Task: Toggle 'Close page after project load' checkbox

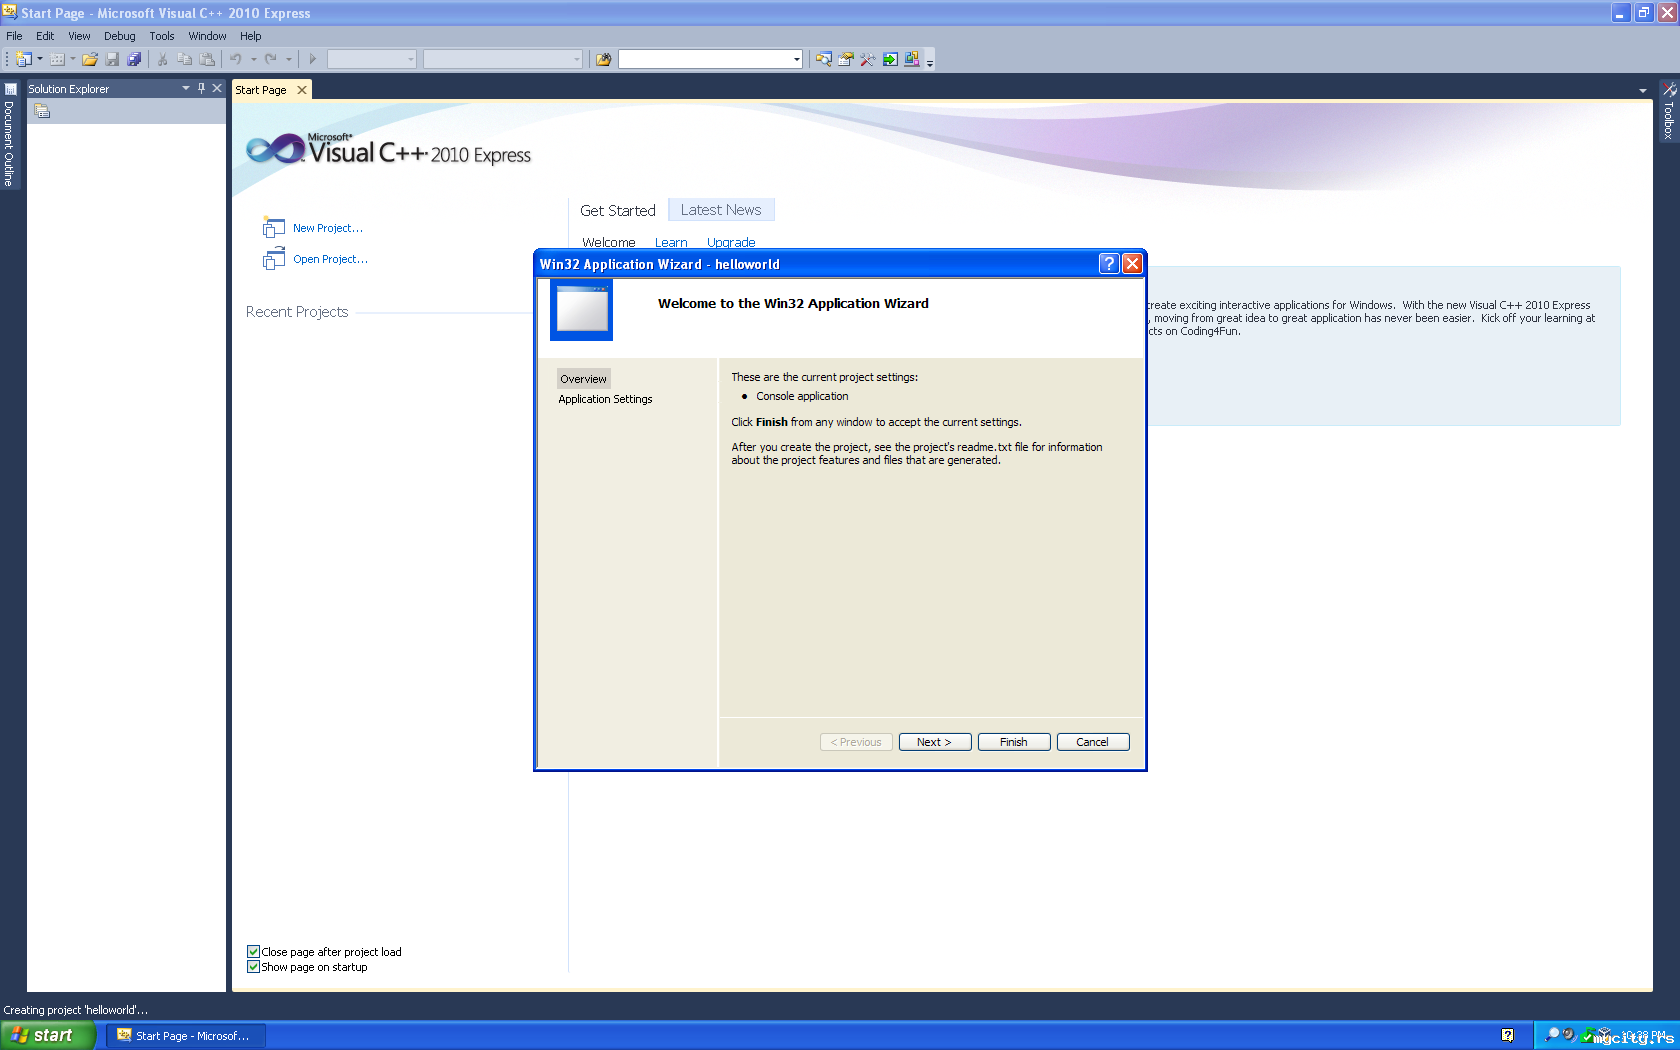Action: [x=253, y=952]
